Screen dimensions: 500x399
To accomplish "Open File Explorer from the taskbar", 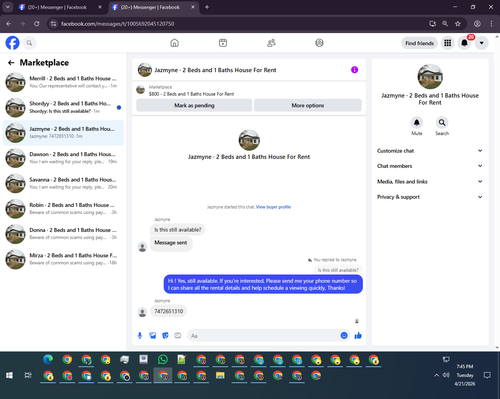I will click(220, 376).
